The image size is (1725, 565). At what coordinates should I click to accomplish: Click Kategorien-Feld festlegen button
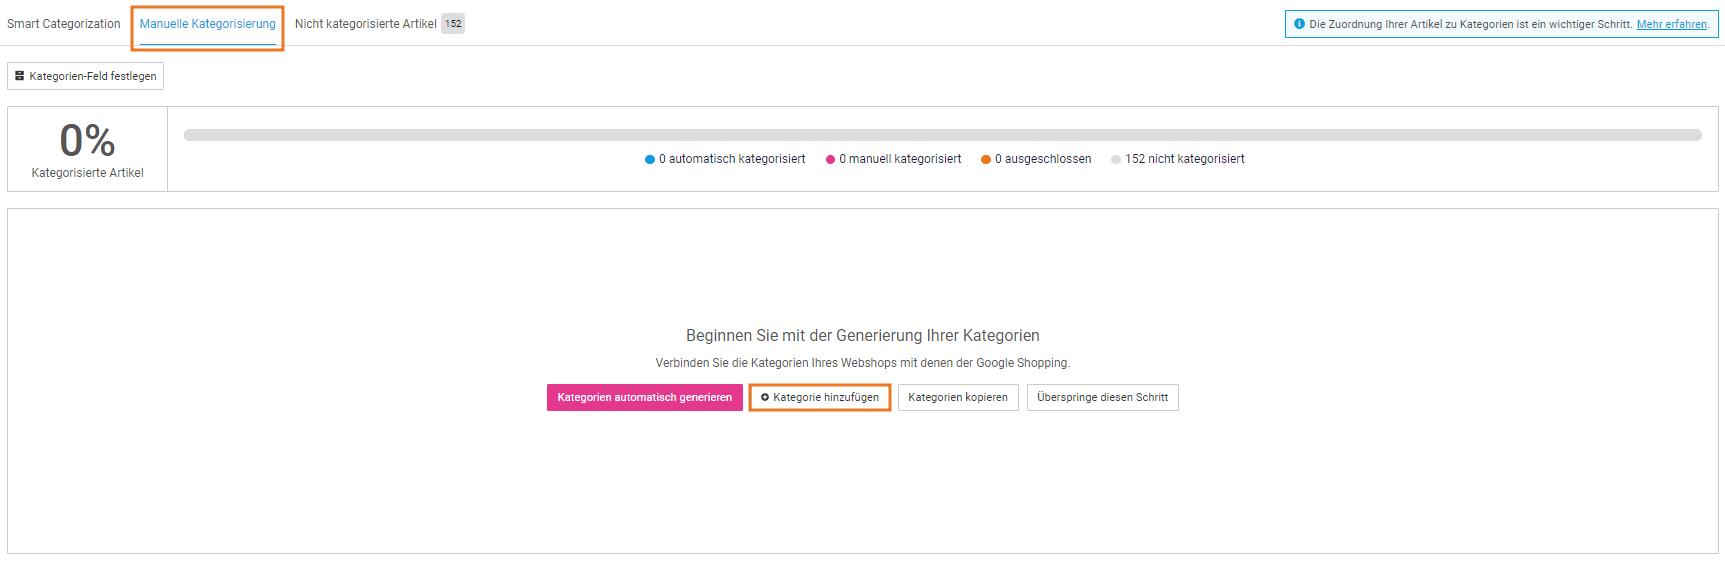pyautogui.click(x=86, y=76)
